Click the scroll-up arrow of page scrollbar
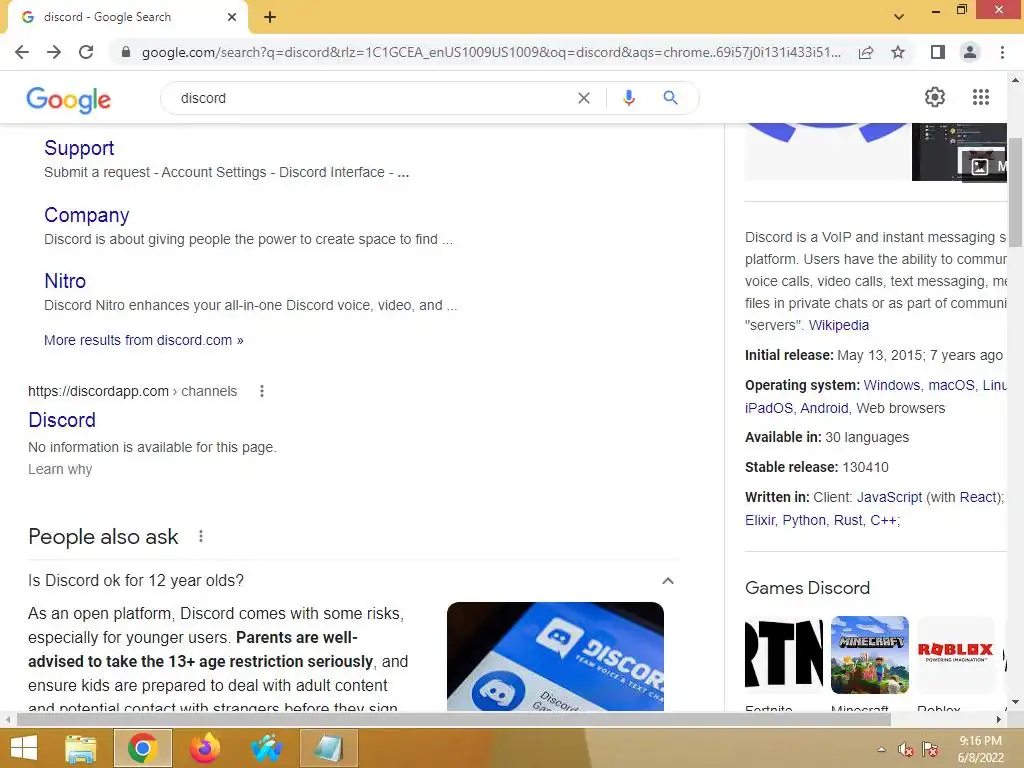 point(1015,80)
